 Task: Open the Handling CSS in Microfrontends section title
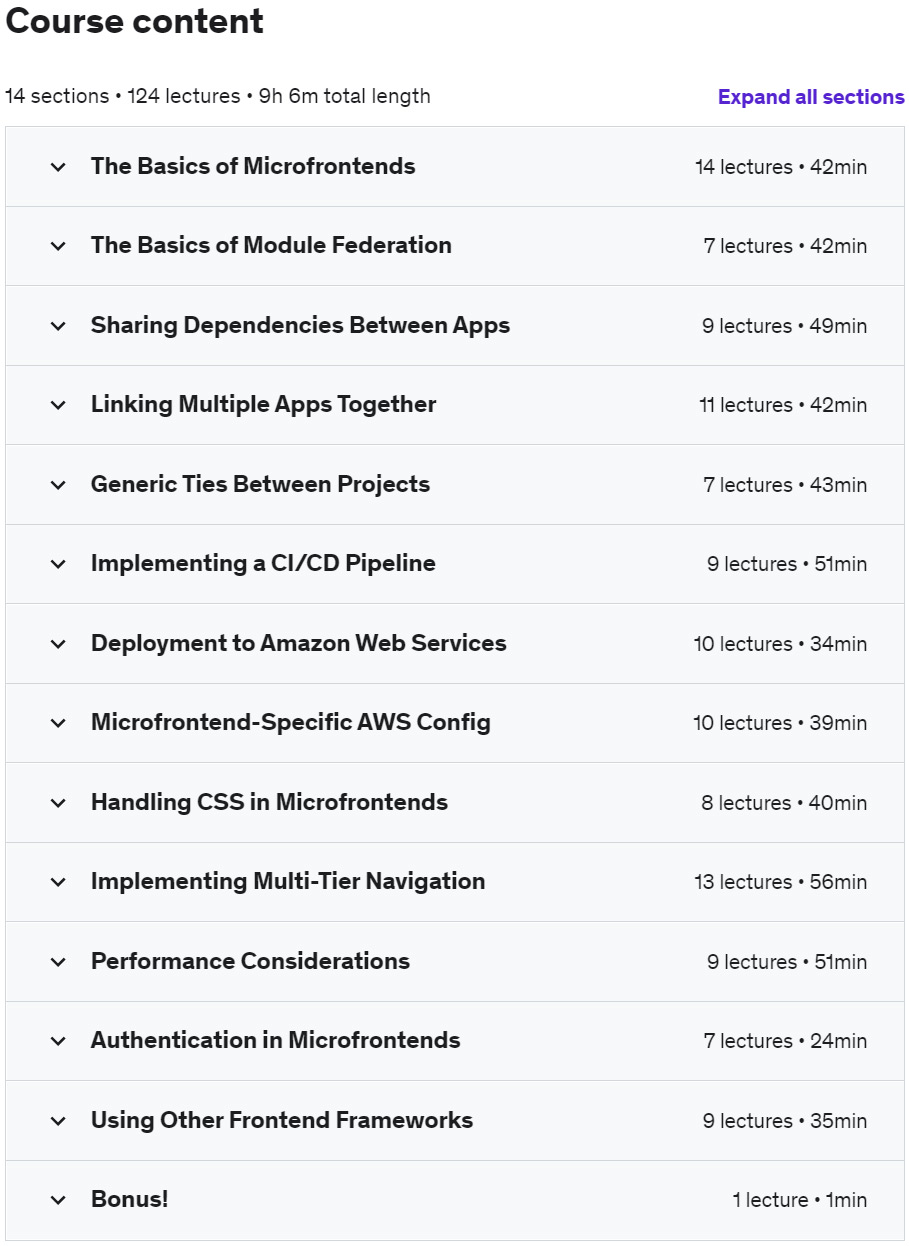(x=269, y=802)
